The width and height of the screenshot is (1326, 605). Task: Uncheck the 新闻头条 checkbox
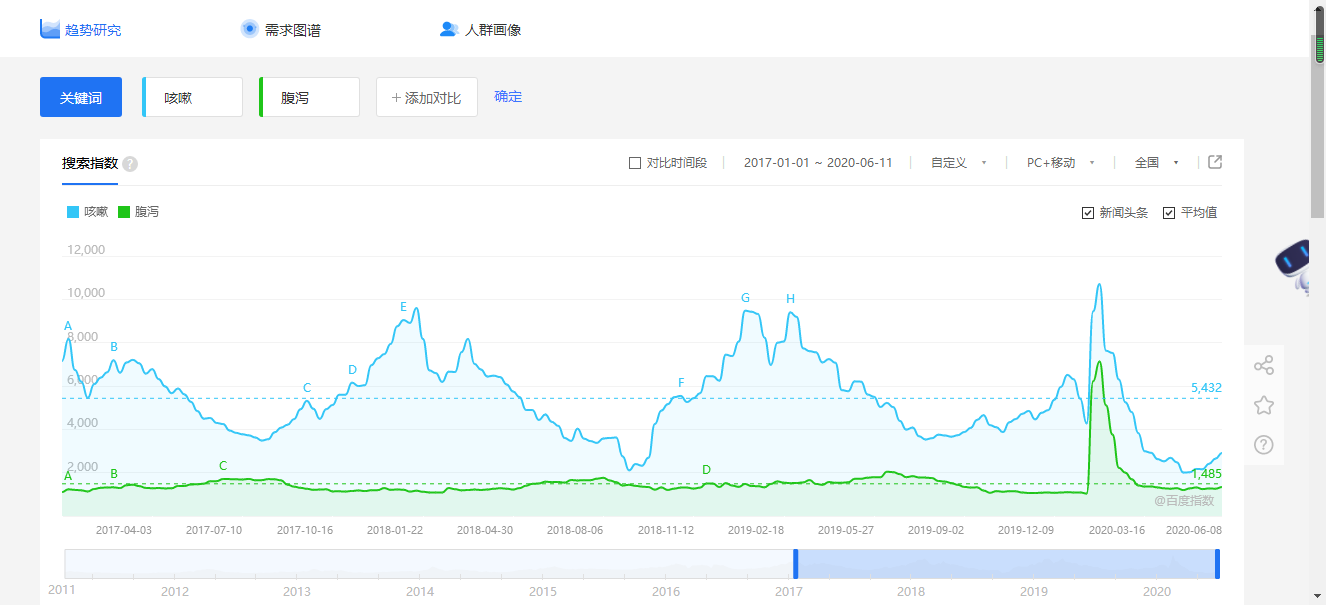coord(1088,213)
